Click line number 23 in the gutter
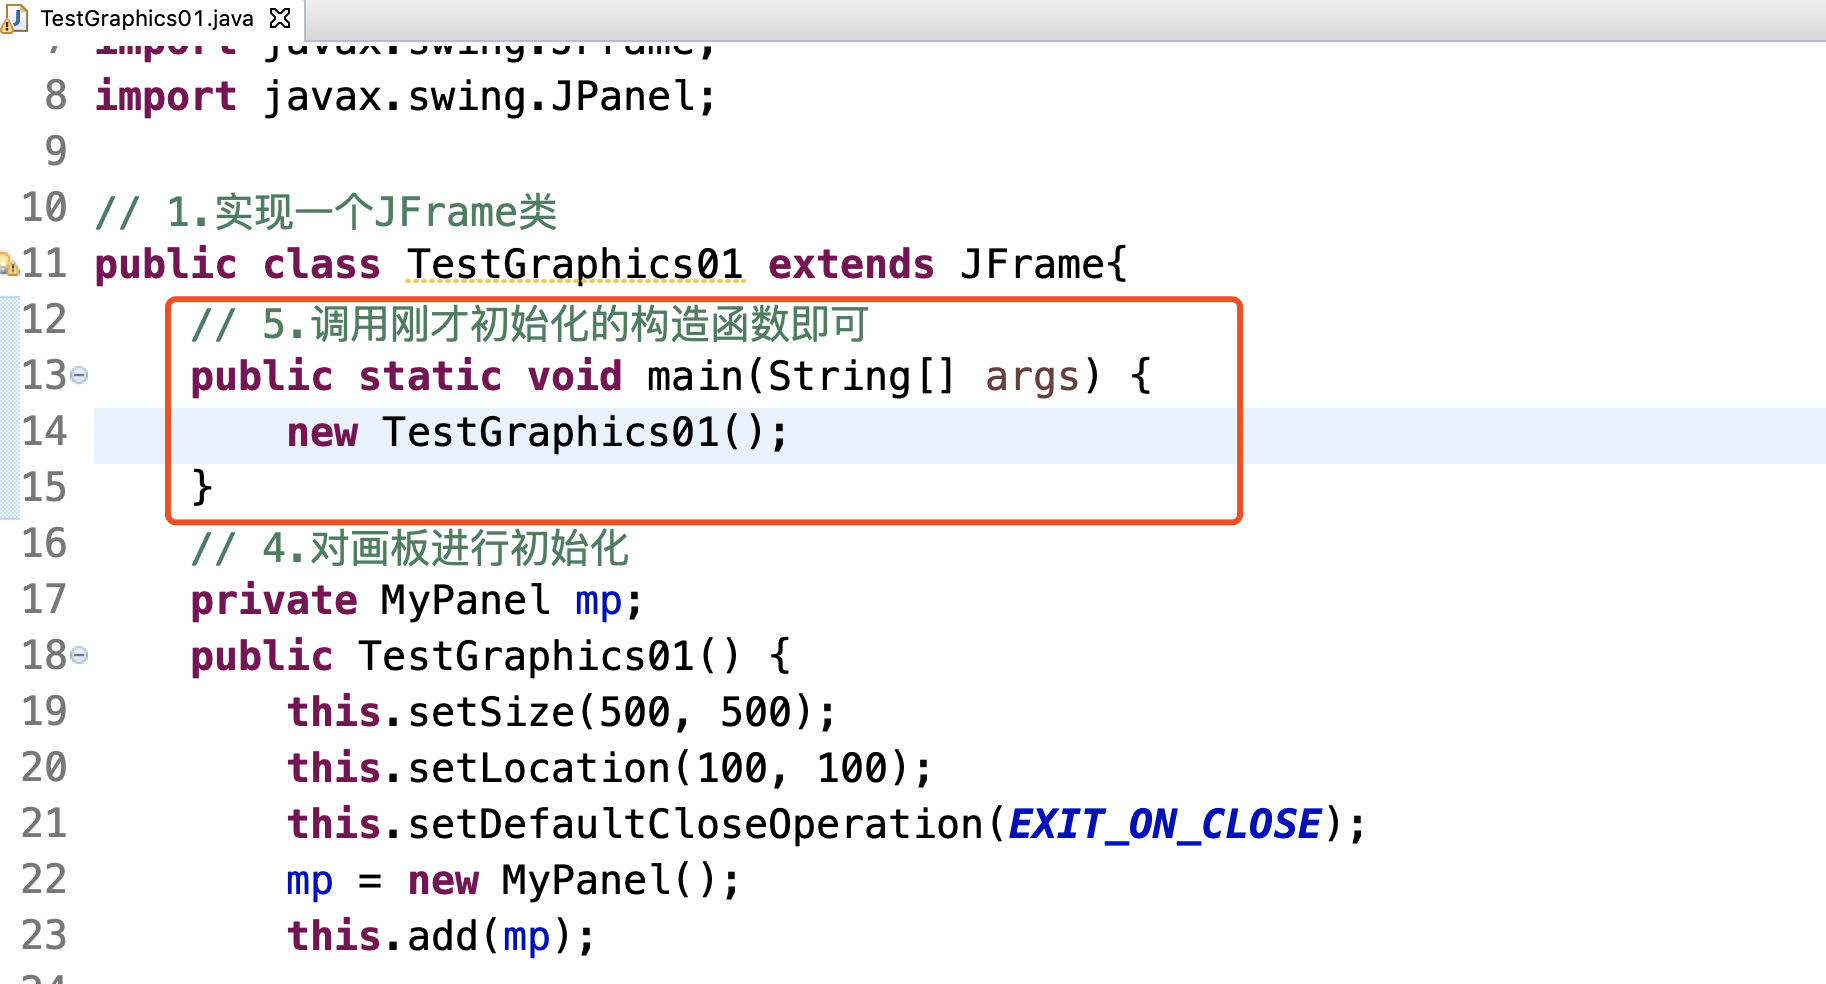The width and height of the screenshot is (1826, 984). point(44,936)
